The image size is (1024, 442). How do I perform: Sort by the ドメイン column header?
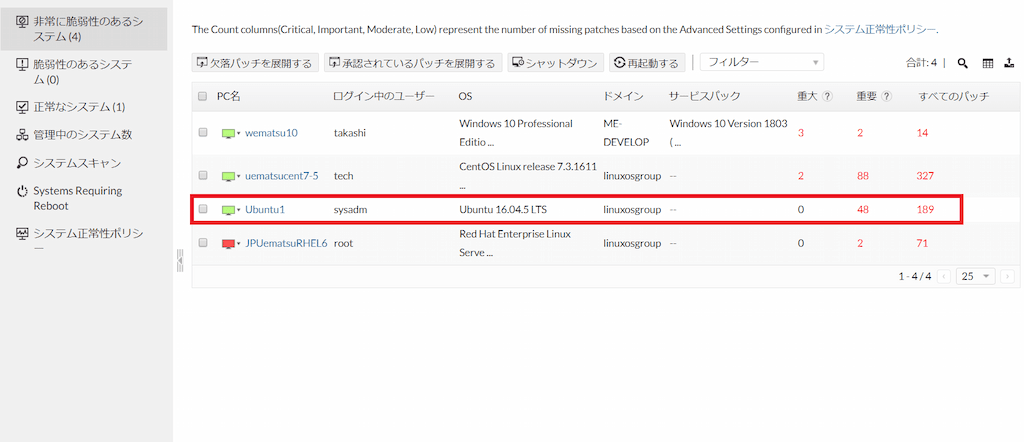[x=624, y=97]
